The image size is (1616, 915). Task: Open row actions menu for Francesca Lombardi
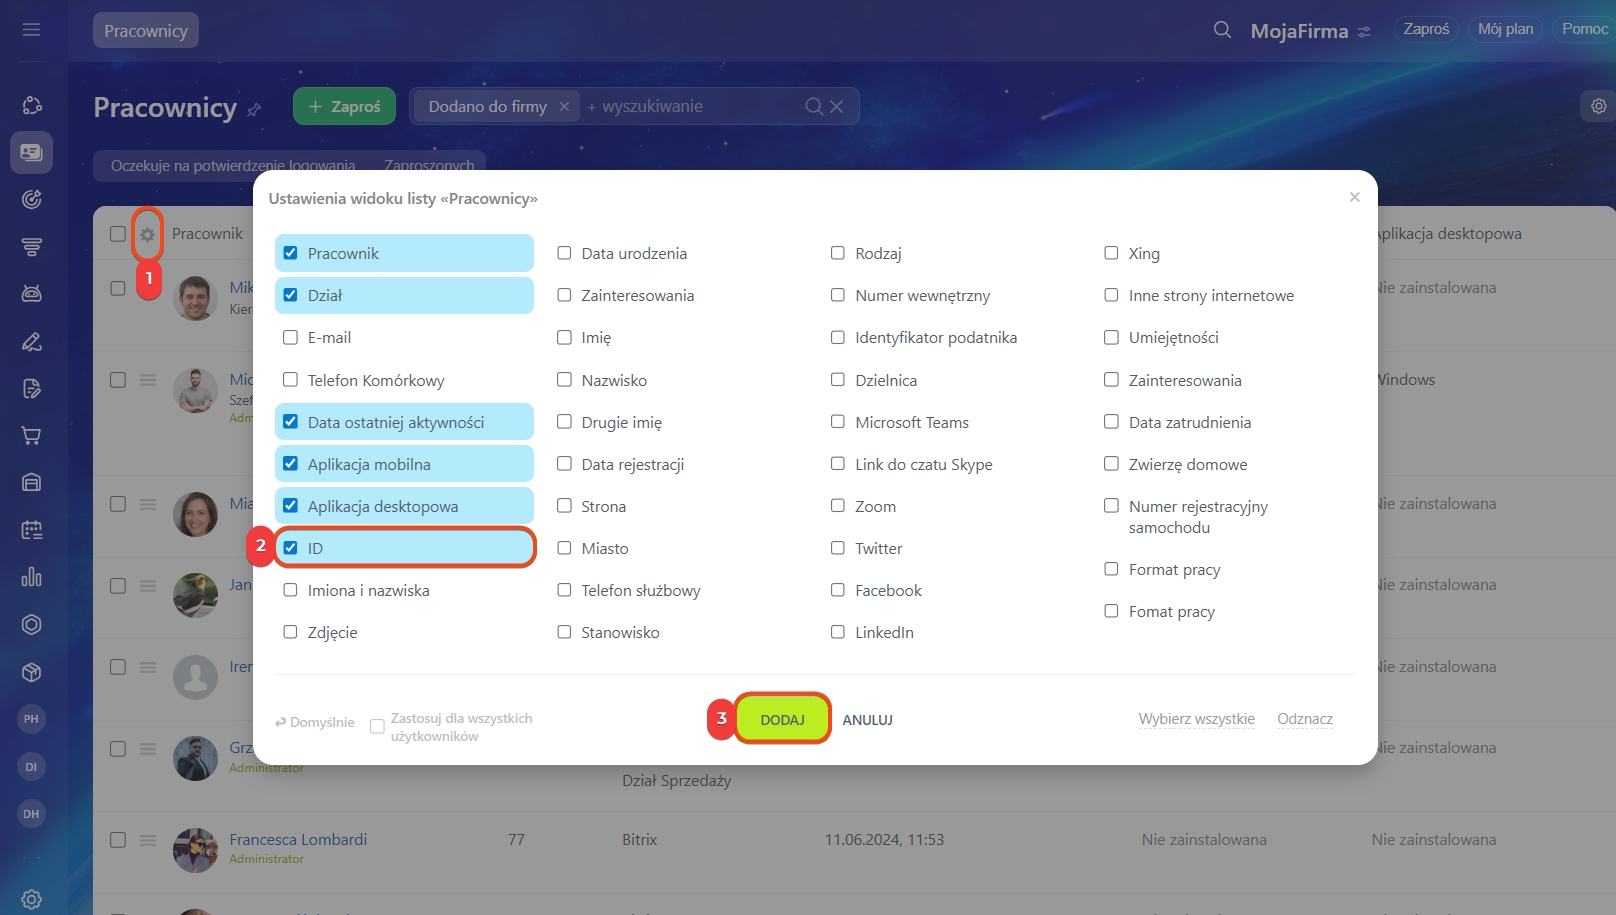[148, 840]
